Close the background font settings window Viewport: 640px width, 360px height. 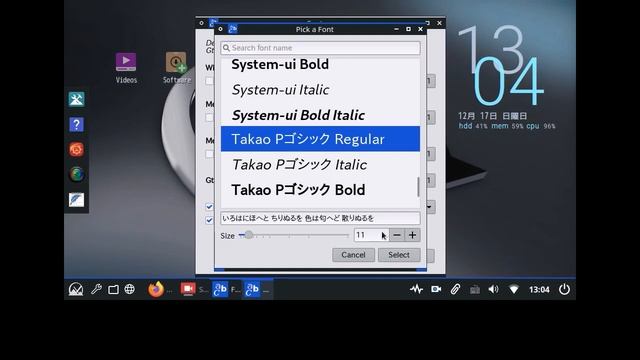[439, 23]
